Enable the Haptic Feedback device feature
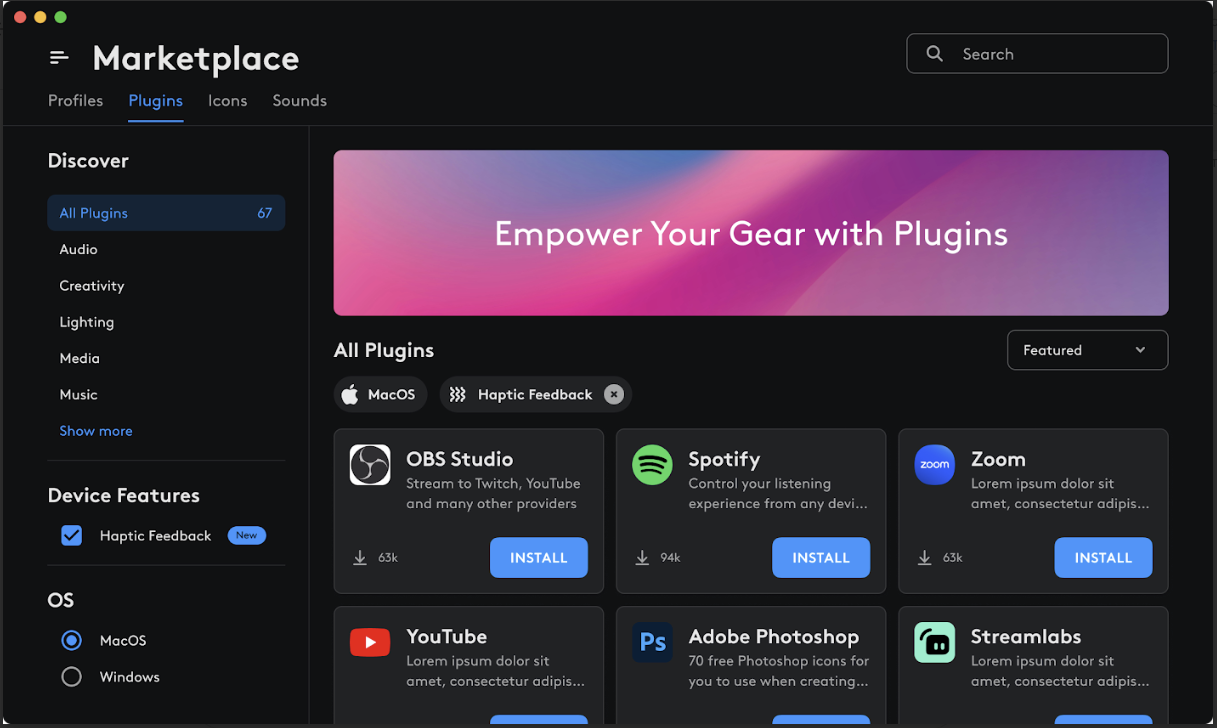The height and width of the screenshot is (728, 1217). pos(71,535)
